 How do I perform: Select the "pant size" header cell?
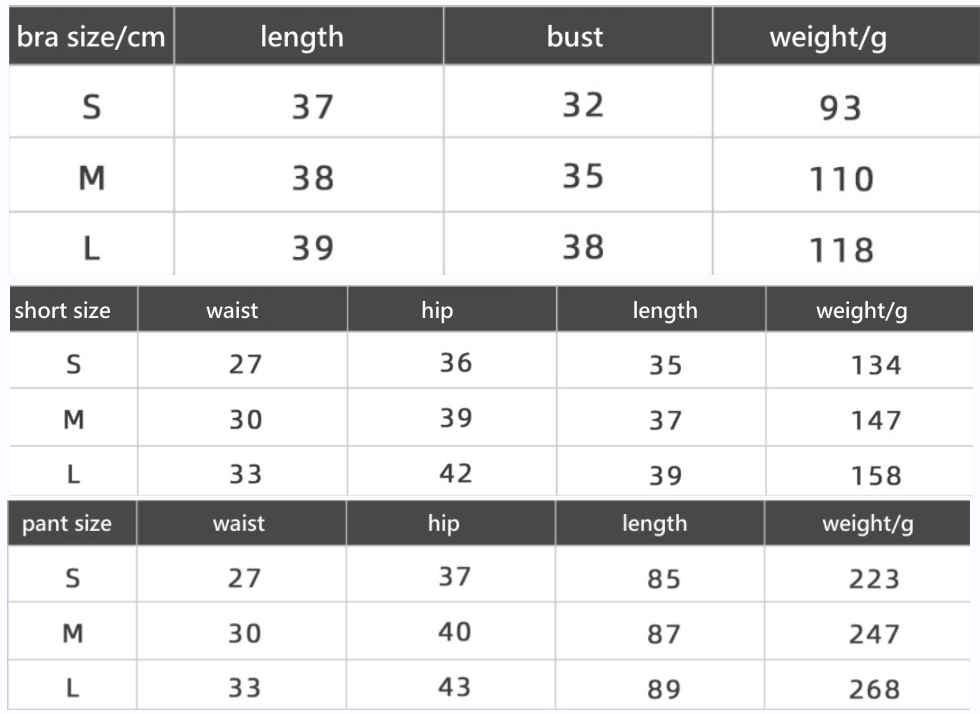(67, 523)
